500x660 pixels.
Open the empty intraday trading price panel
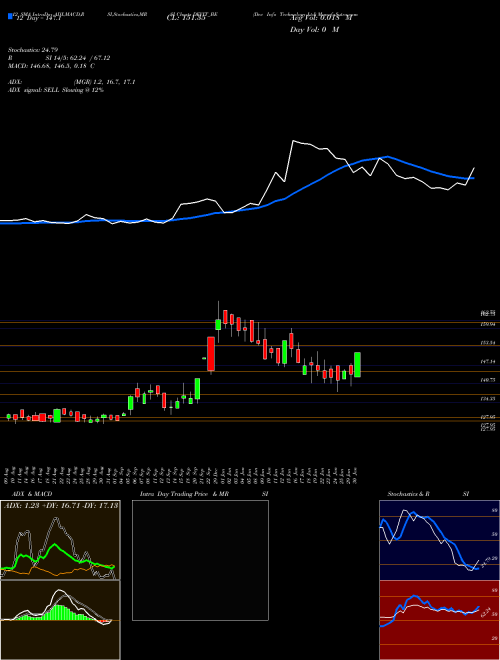pos(200,560)
